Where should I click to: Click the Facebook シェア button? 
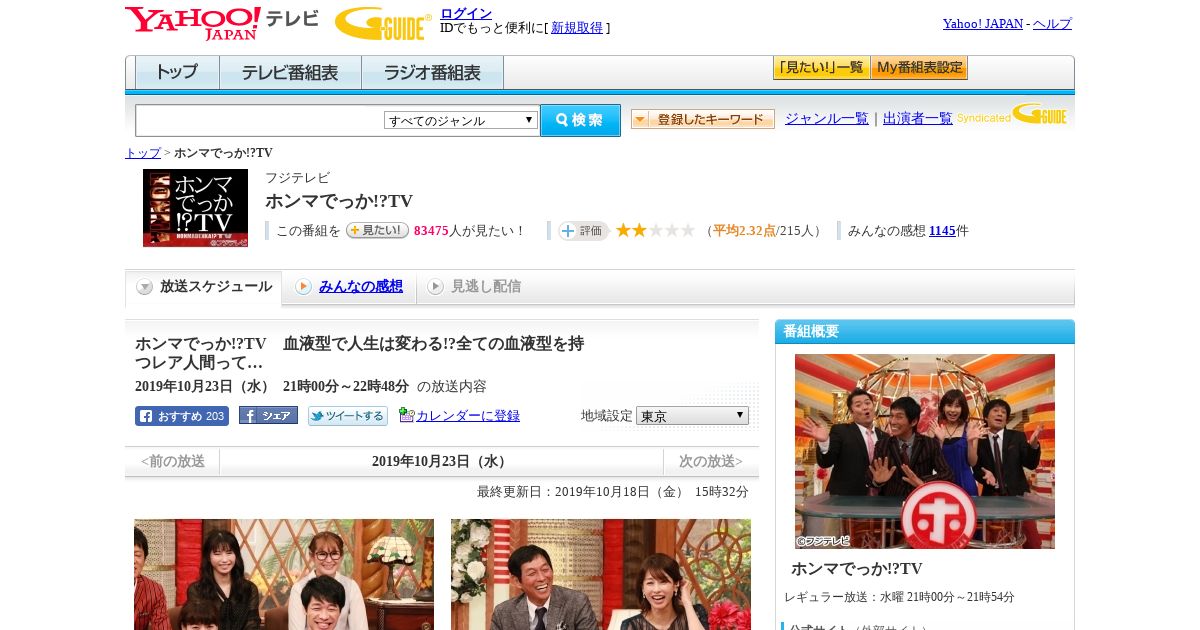point(268,416)
